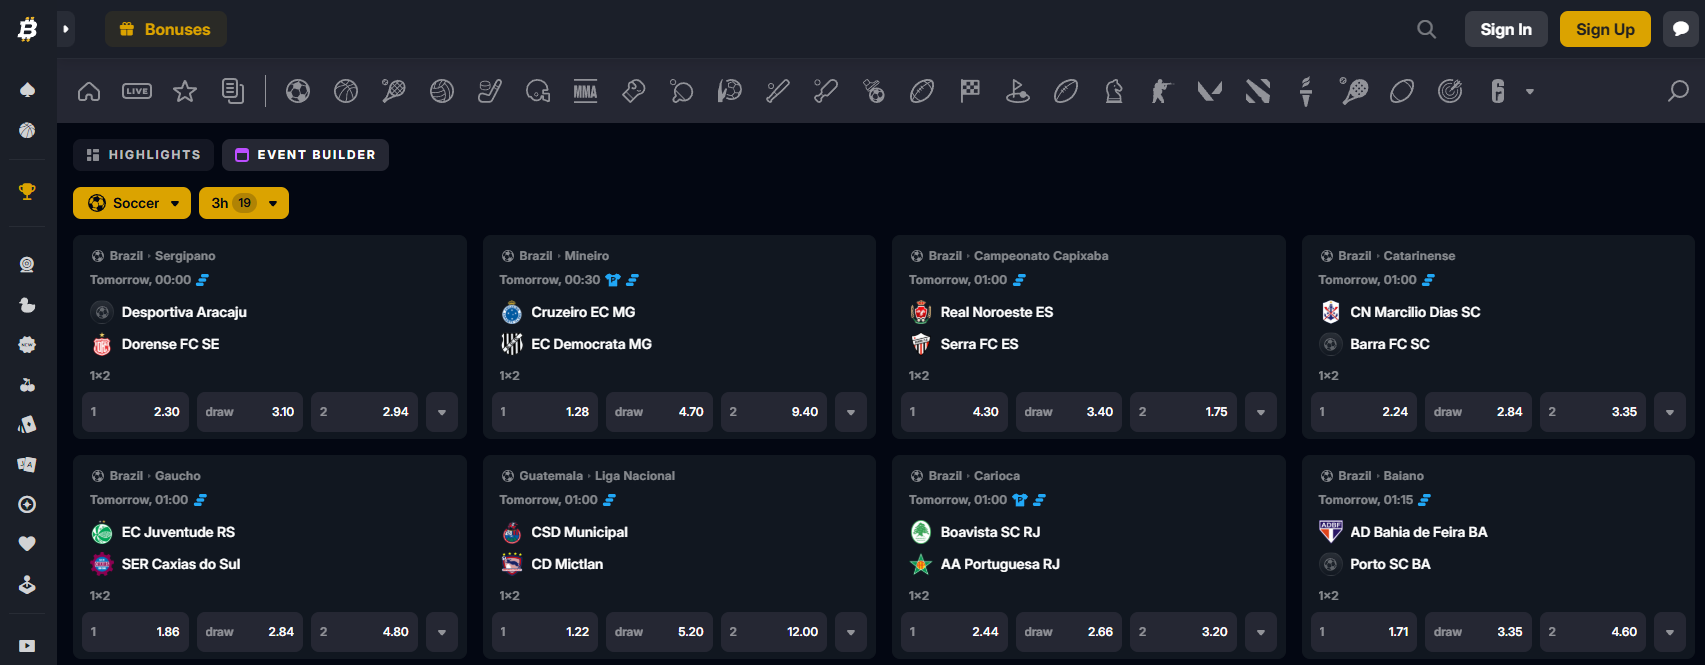Viewport: 1705px width, 665px height.
Task: Select the volleyball sport icon
Action: (442, 91)
